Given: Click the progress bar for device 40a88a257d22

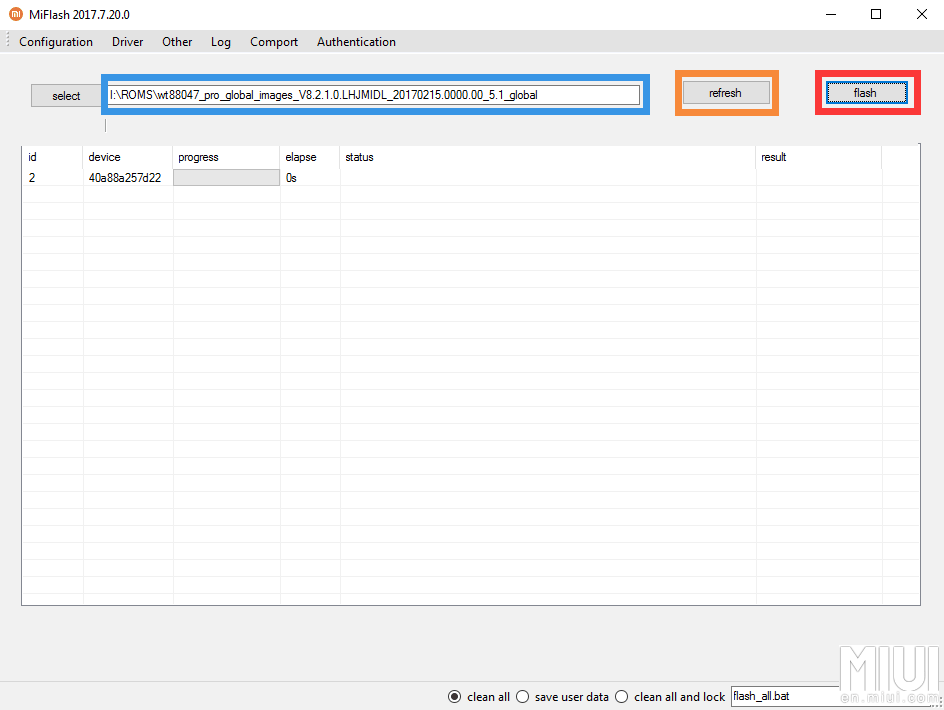Looking at the screenshot, I should tap(226, 178).
